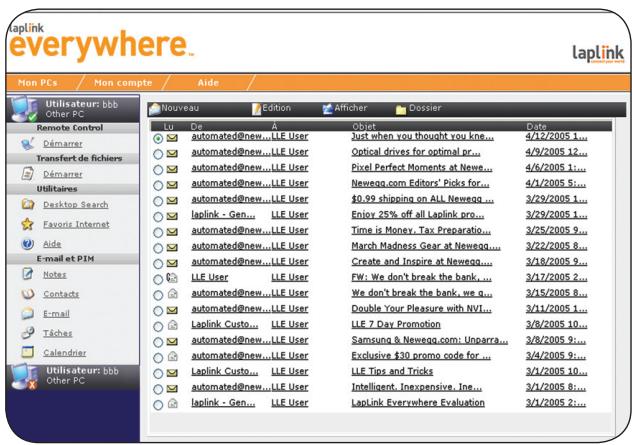Click date '3/4/2005 9:...'
The height and width of the screenshot is (445, 632).
(555, 356)
